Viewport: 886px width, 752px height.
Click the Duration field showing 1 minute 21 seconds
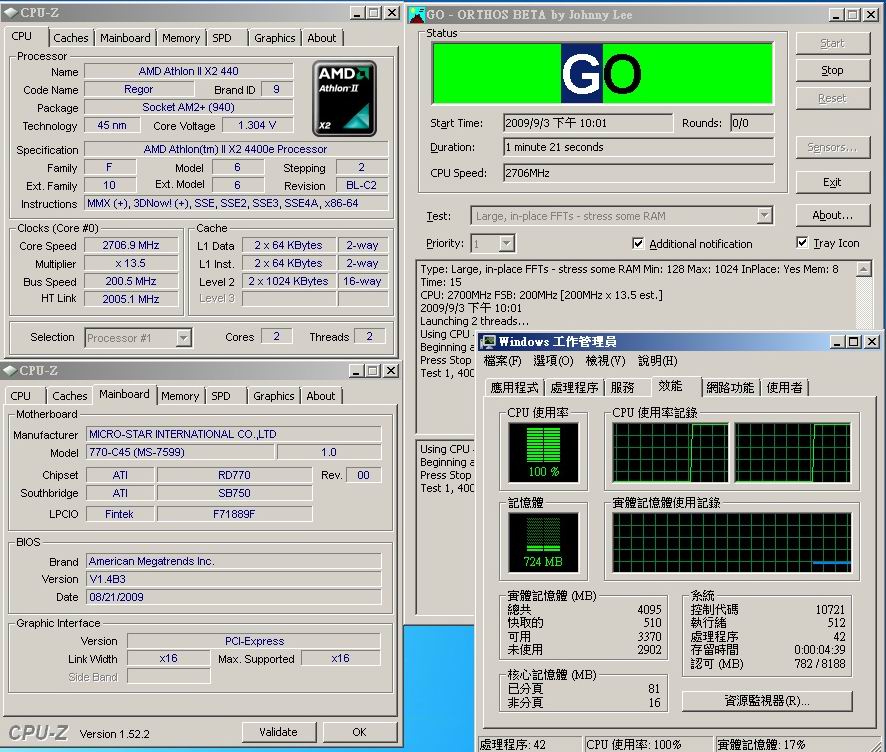click(x=639, y=147)
